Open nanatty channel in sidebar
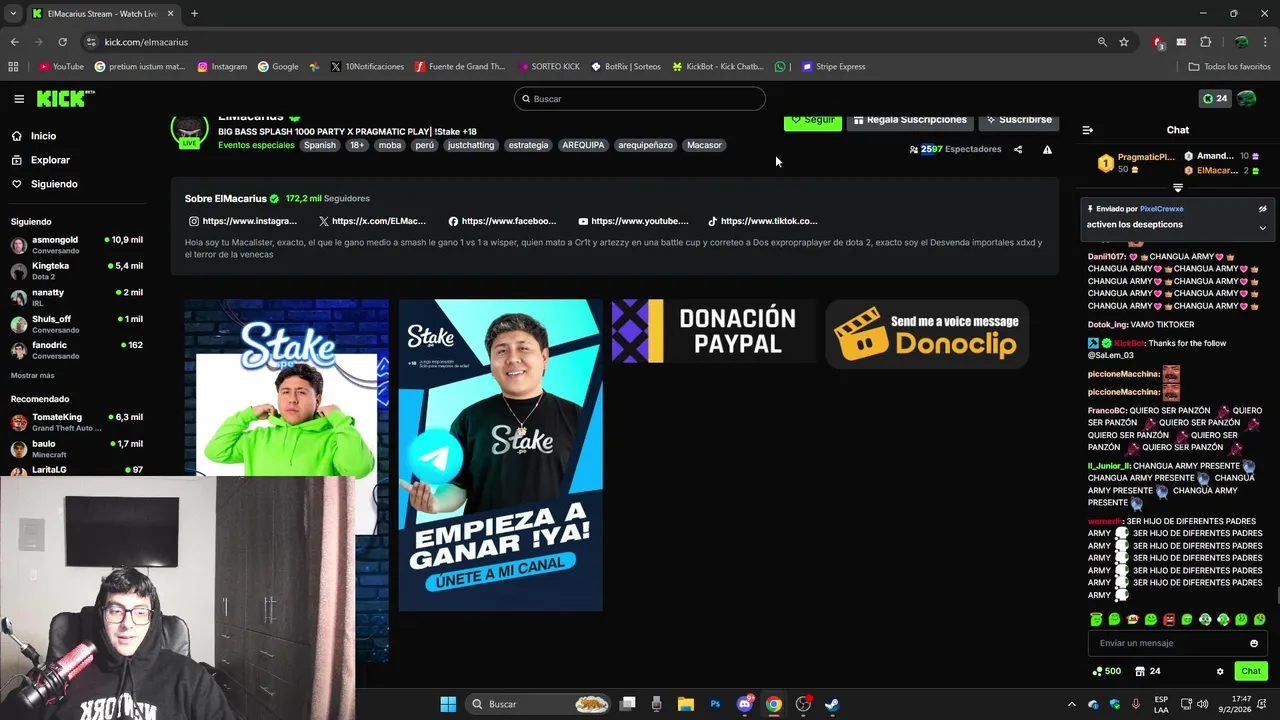The height and width of the screenshot is (720, 1280). (x=78, y=297)
